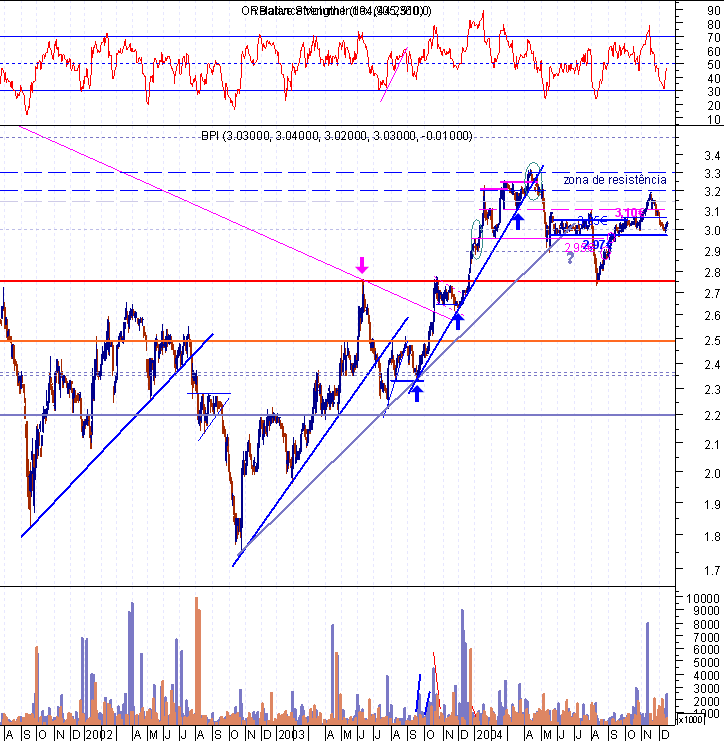The height and width of the screenshot is (741, 724).
Task: Click the 2.4 value on the price axis
Action: (x=712, y=364)
